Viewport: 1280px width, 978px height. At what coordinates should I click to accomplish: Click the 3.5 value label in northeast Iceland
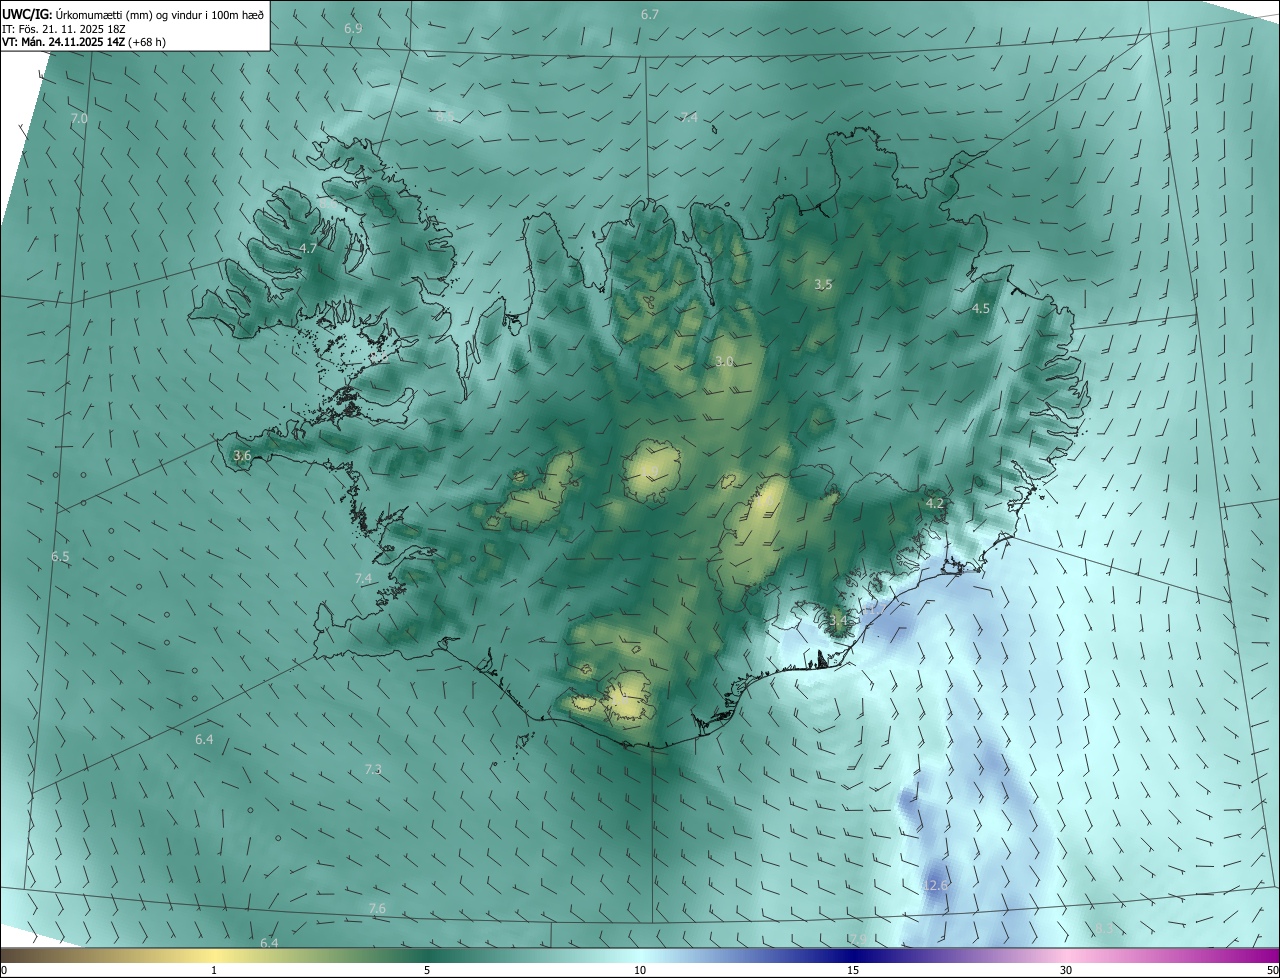[x=823, y=285]
